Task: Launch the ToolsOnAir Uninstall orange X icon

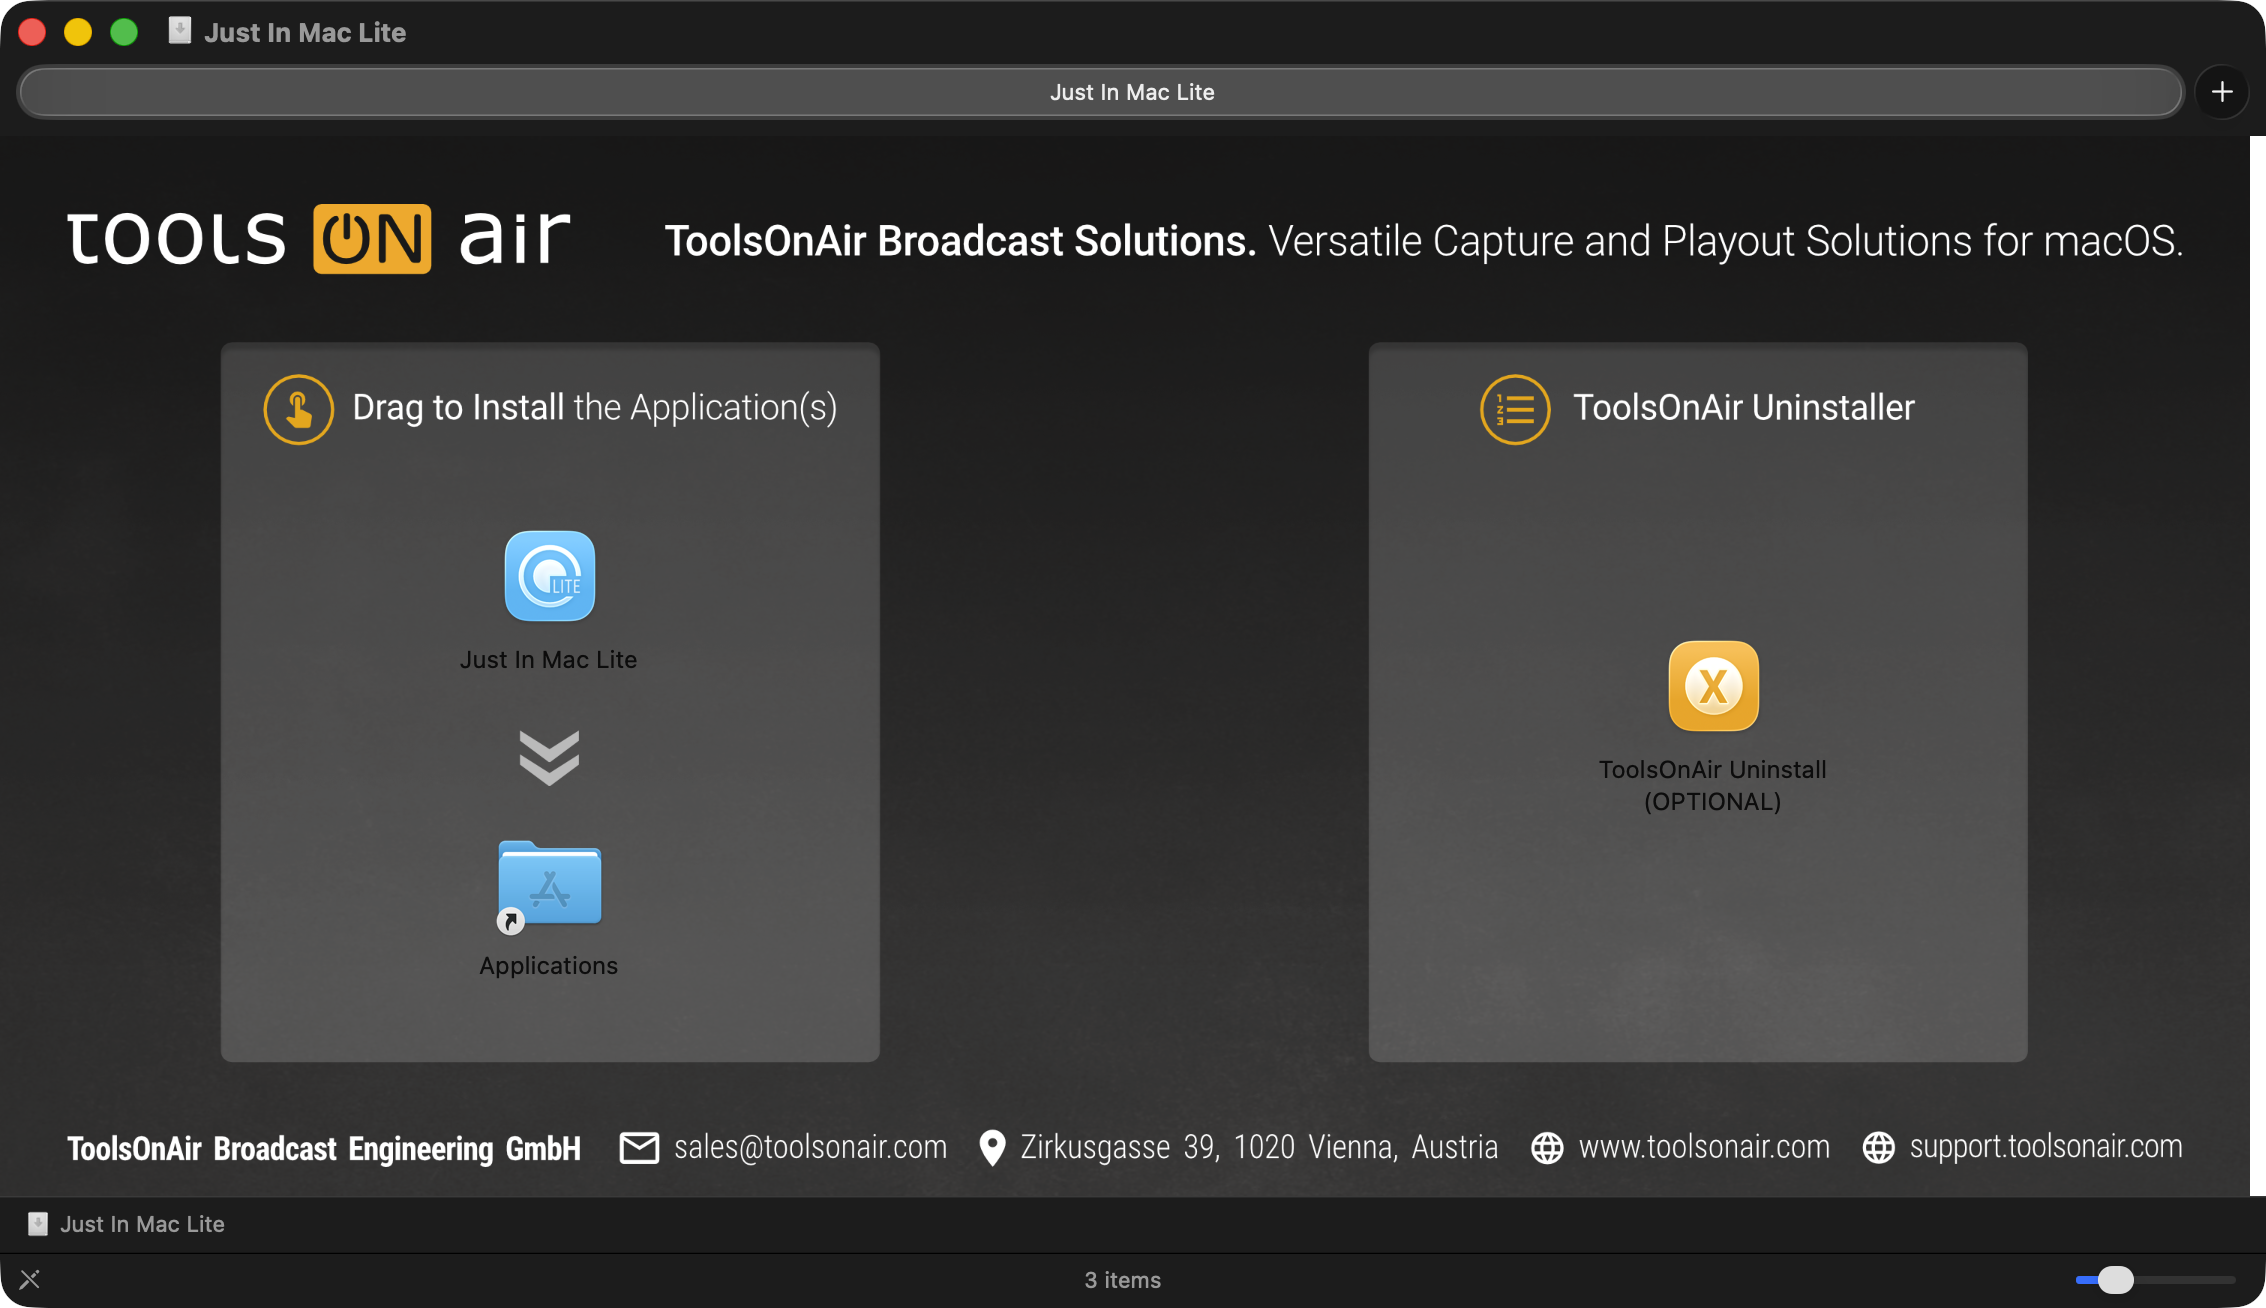Action: 1714,686
